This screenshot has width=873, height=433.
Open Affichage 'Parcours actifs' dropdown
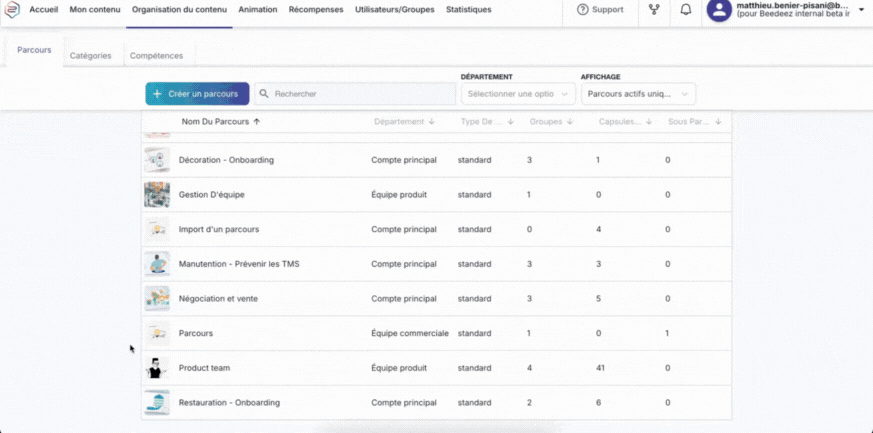point(637,94)
